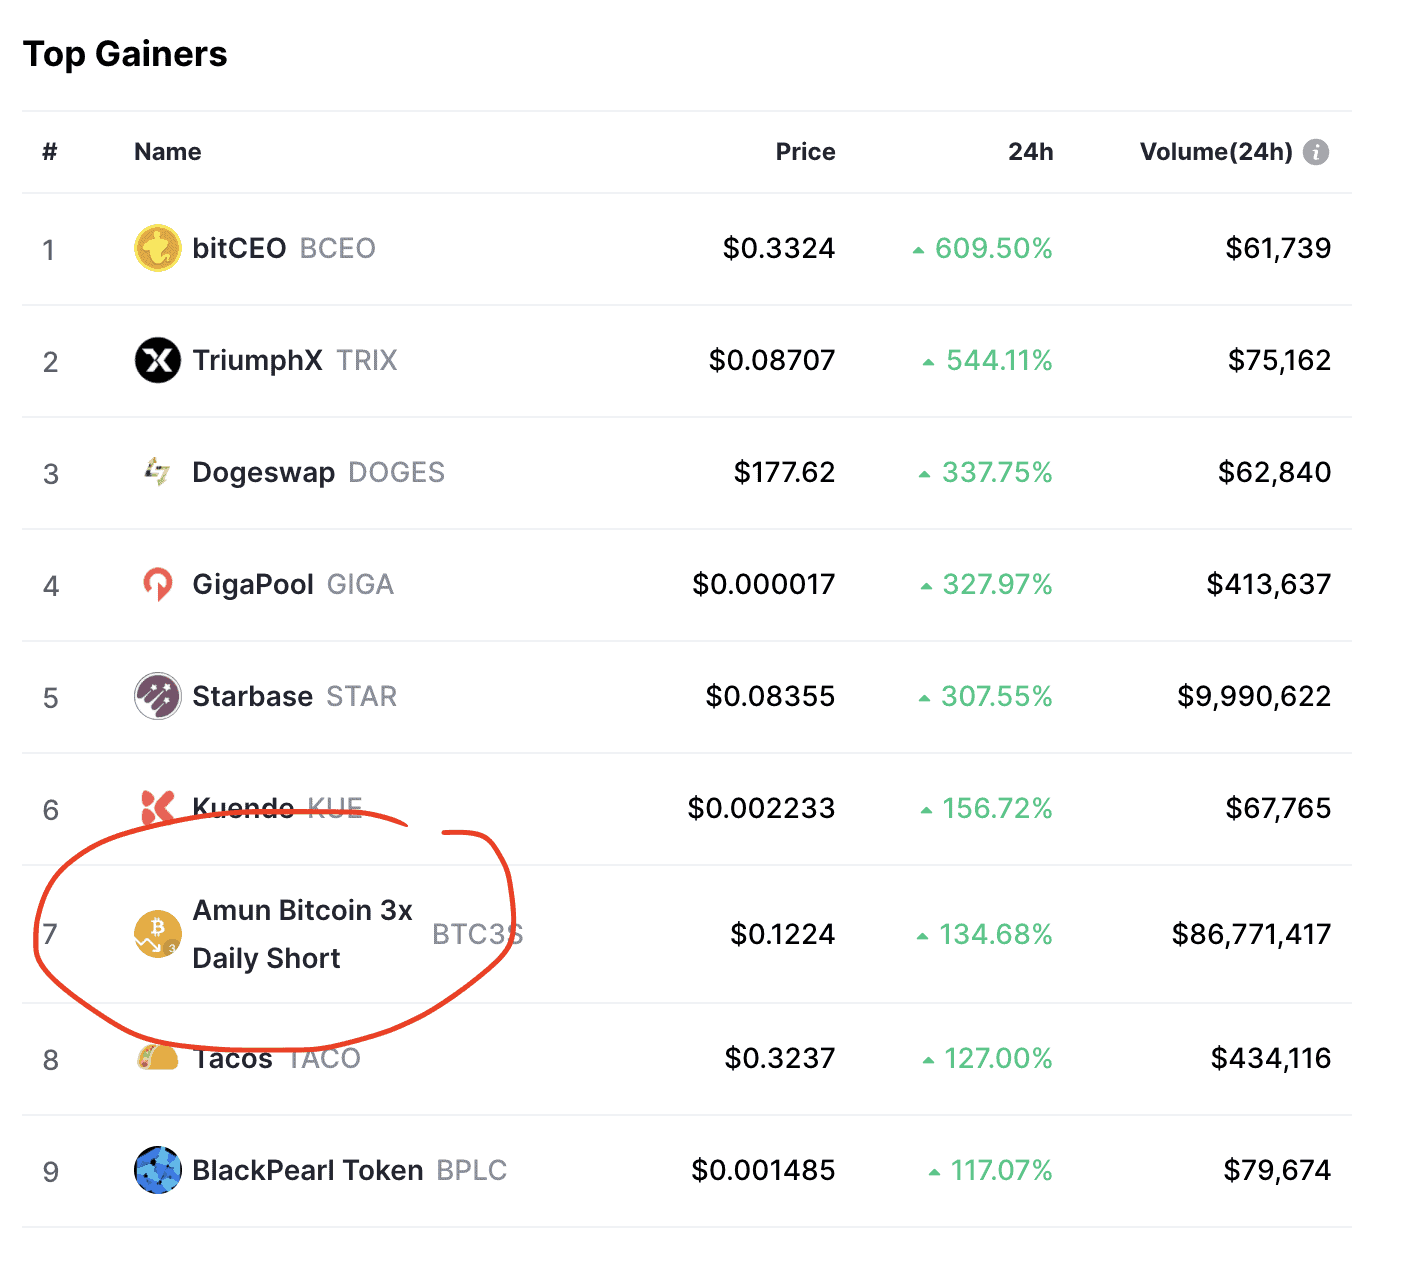Open the Starbase STAR link
Viewport: 1412px width, 1264px height.
(295, 696)
